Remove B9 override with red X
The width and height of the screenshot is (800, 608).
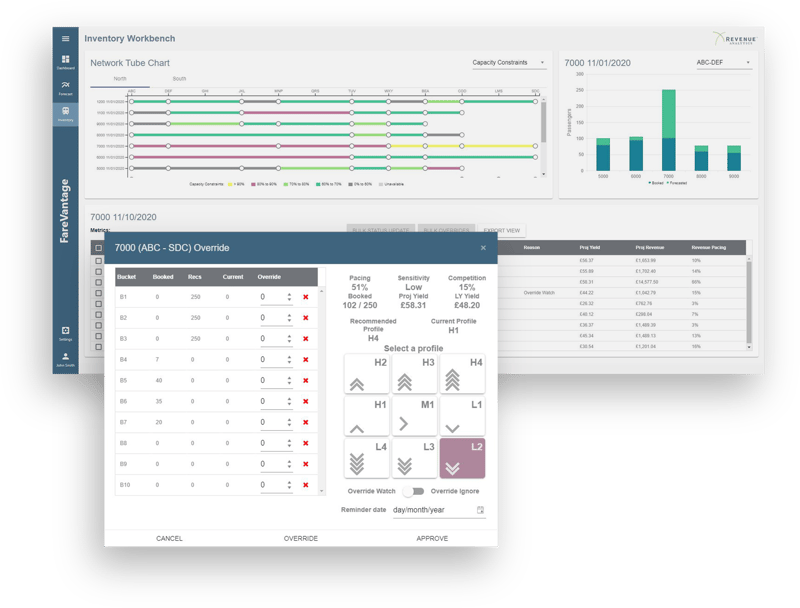(x=306, y=464)
